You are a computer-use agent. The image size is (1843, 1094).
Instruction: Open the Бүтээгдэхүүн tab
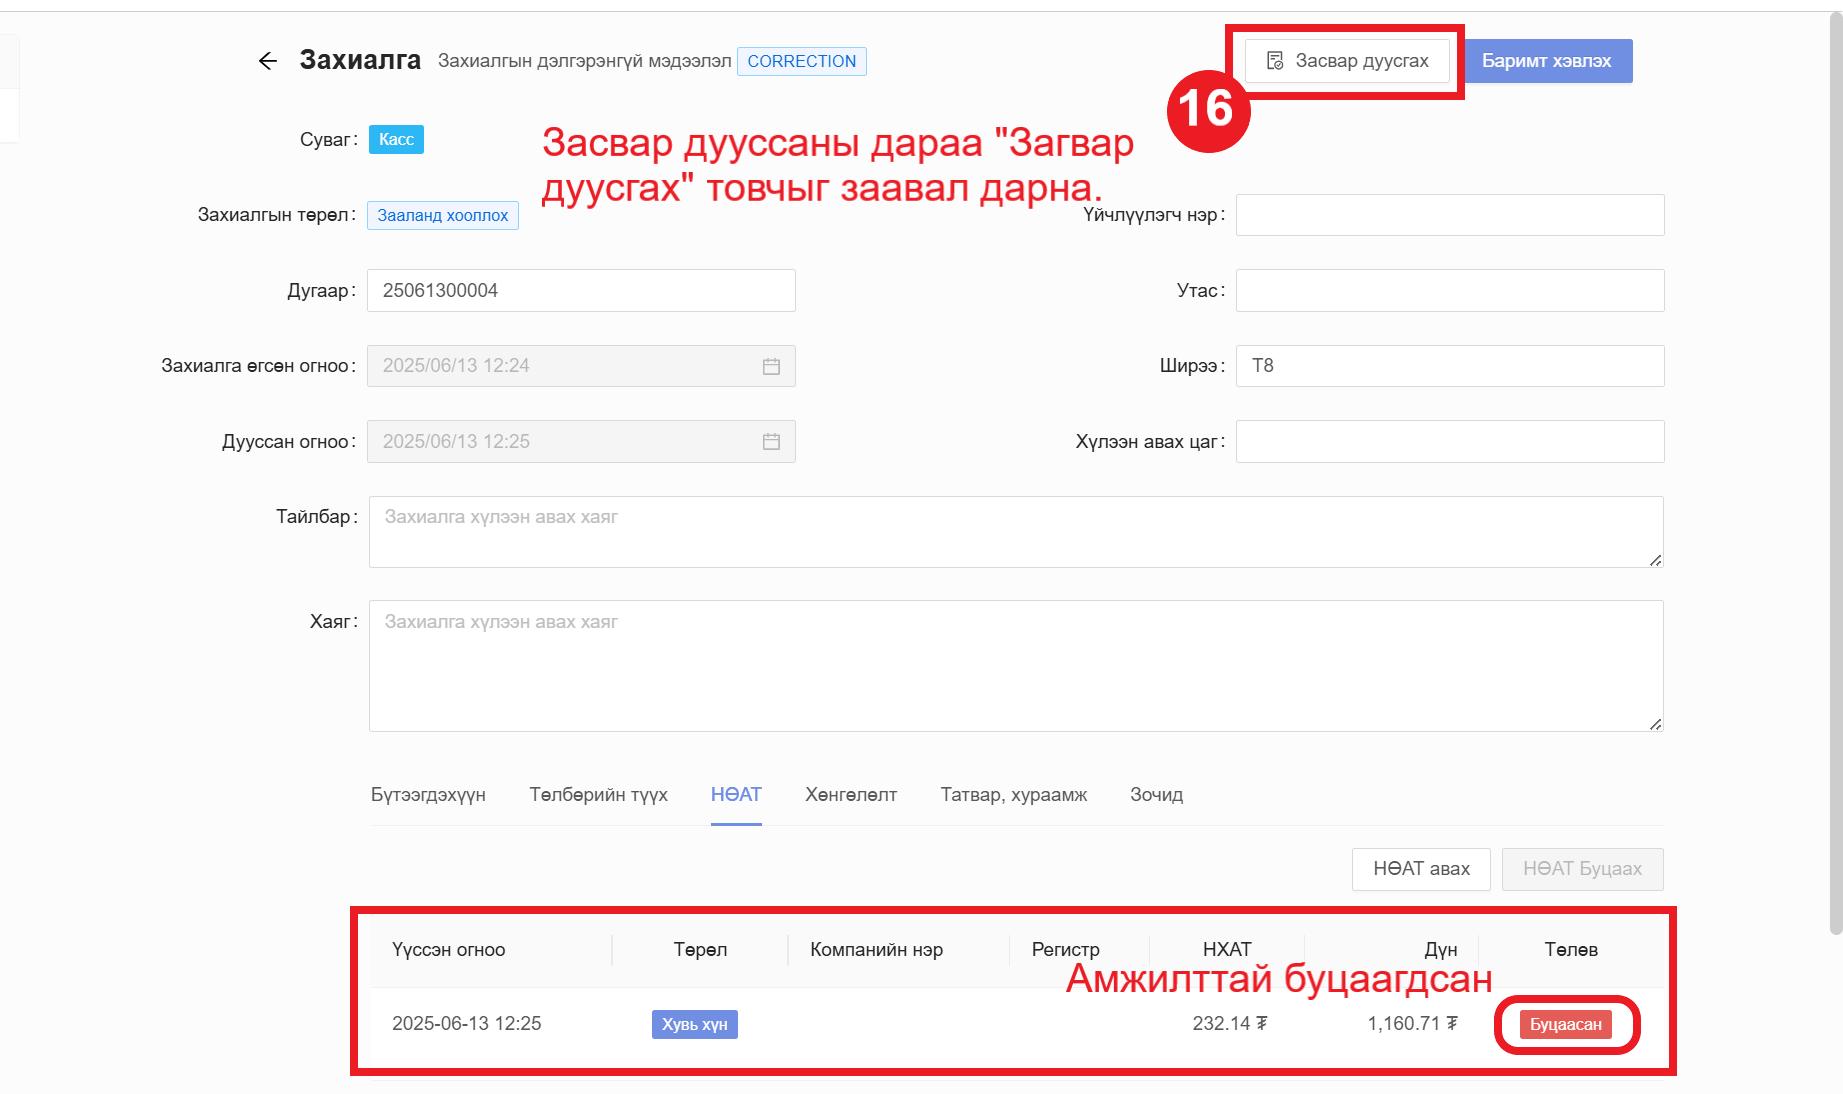coord(428,795)
